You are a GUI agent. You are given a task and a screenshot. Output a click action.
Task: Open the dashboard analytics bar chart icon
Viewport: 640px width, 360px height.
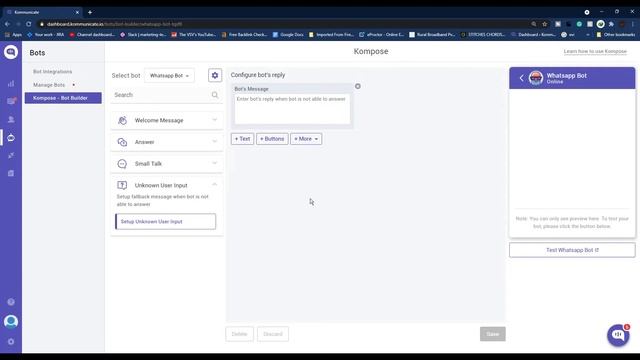(11, 84)
